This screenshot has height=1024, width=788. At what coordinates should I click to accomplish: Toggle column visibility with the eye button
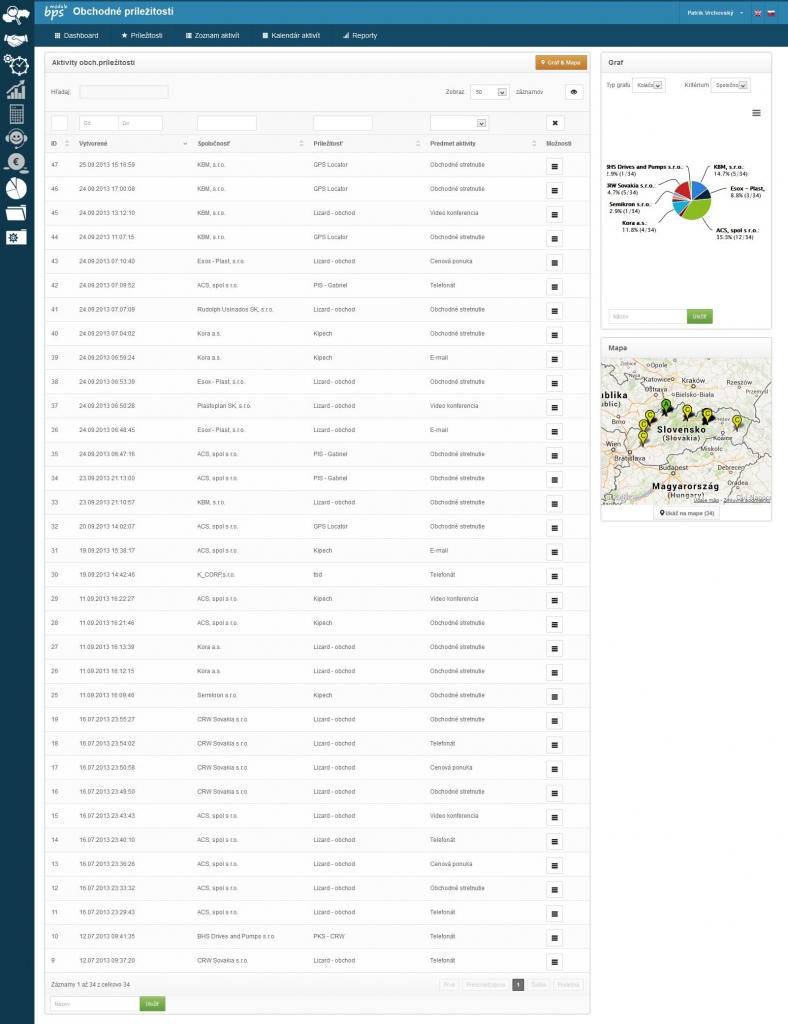[x=574, y=92]
